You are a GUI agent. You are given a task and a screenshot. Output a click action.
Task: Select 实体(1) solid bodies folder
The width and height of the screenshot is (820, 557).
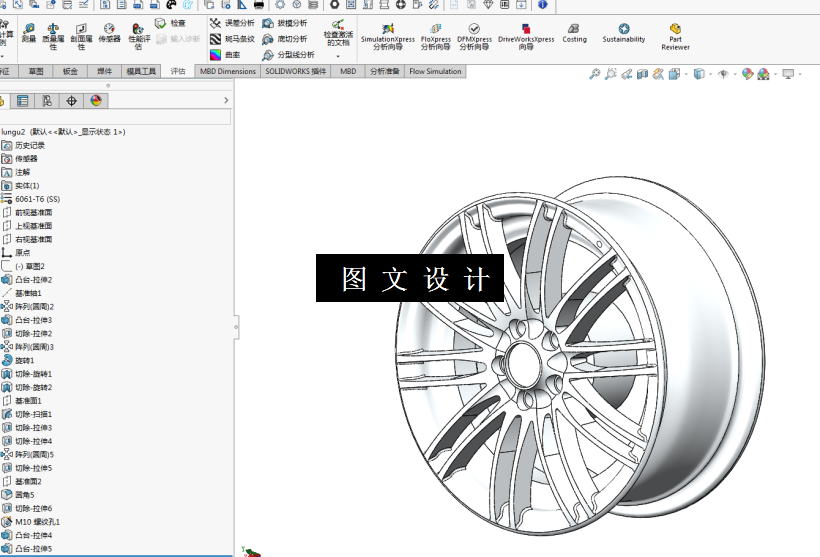pyautogui.click(x=27, y=186)
